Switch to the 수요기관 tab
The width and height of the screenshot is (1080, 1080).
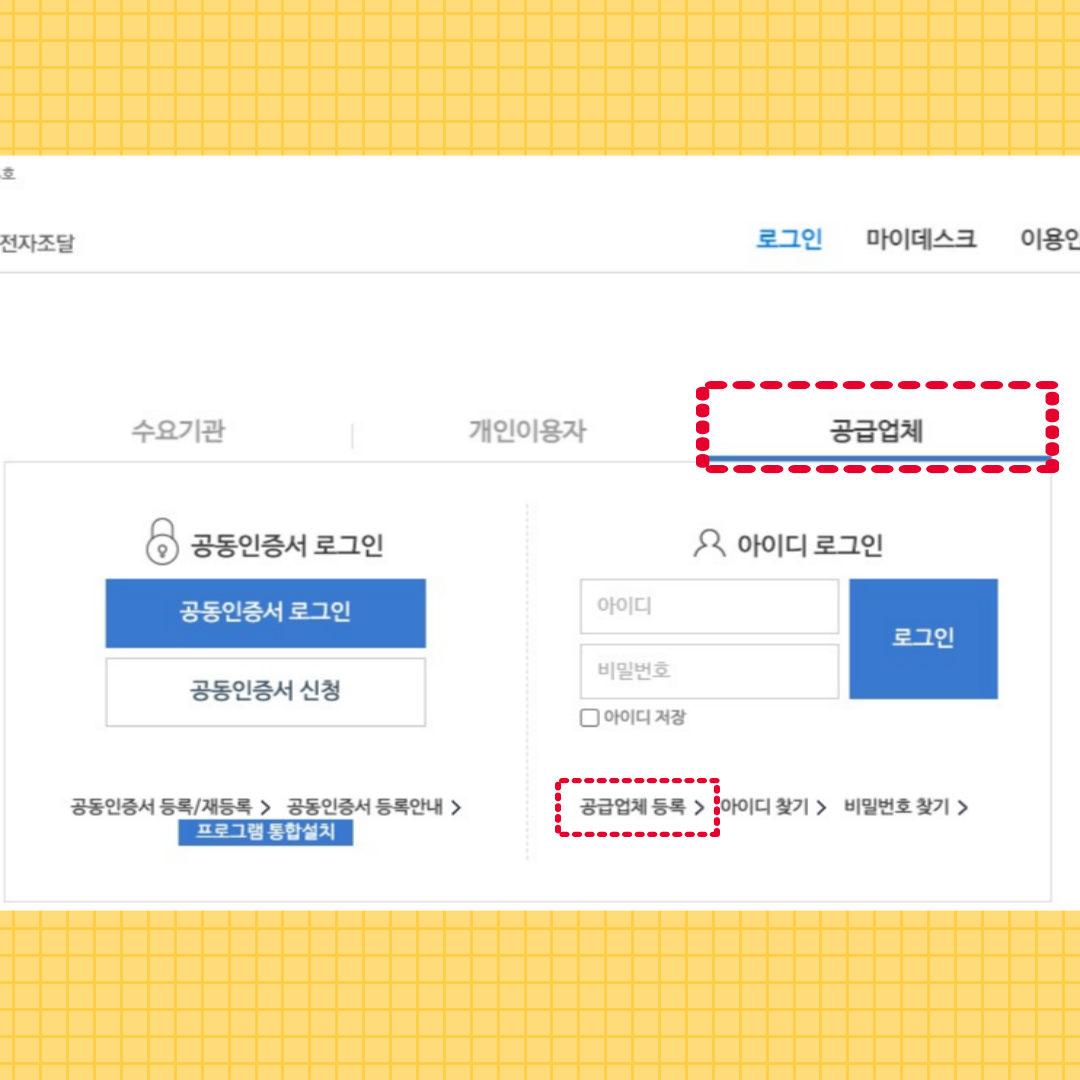click(178, 430)
